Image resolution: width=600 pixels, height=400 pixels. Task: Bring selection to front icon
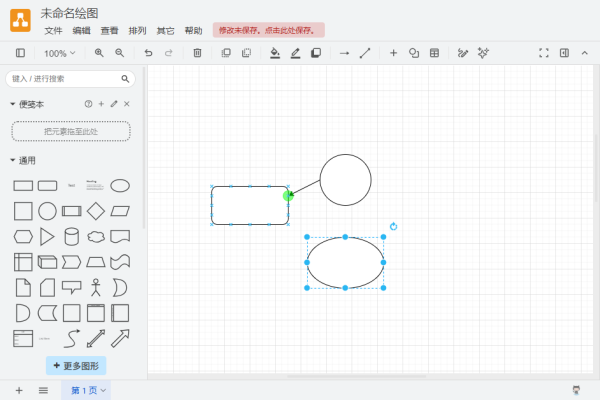tap(226, 53)
